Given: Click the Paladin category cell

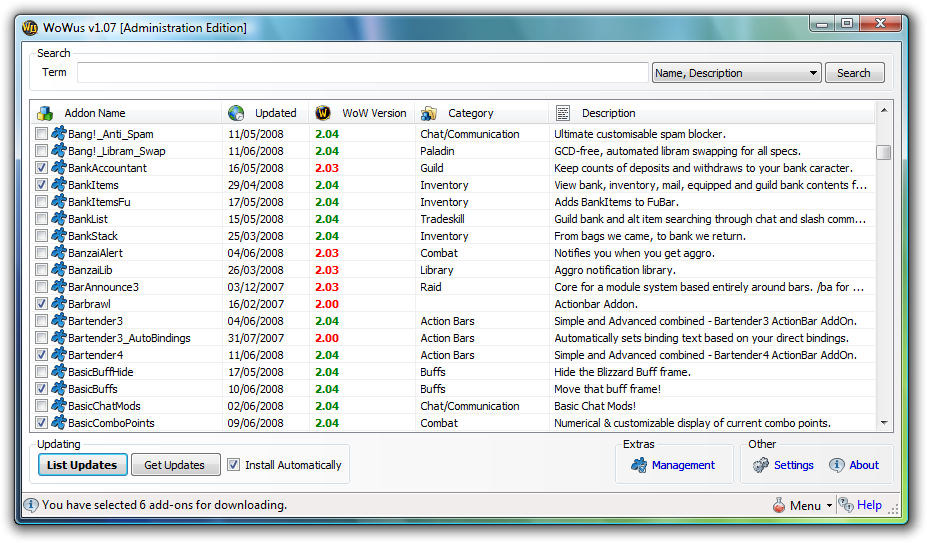Looking at the screenshot, I should click(x=437, y=151).
